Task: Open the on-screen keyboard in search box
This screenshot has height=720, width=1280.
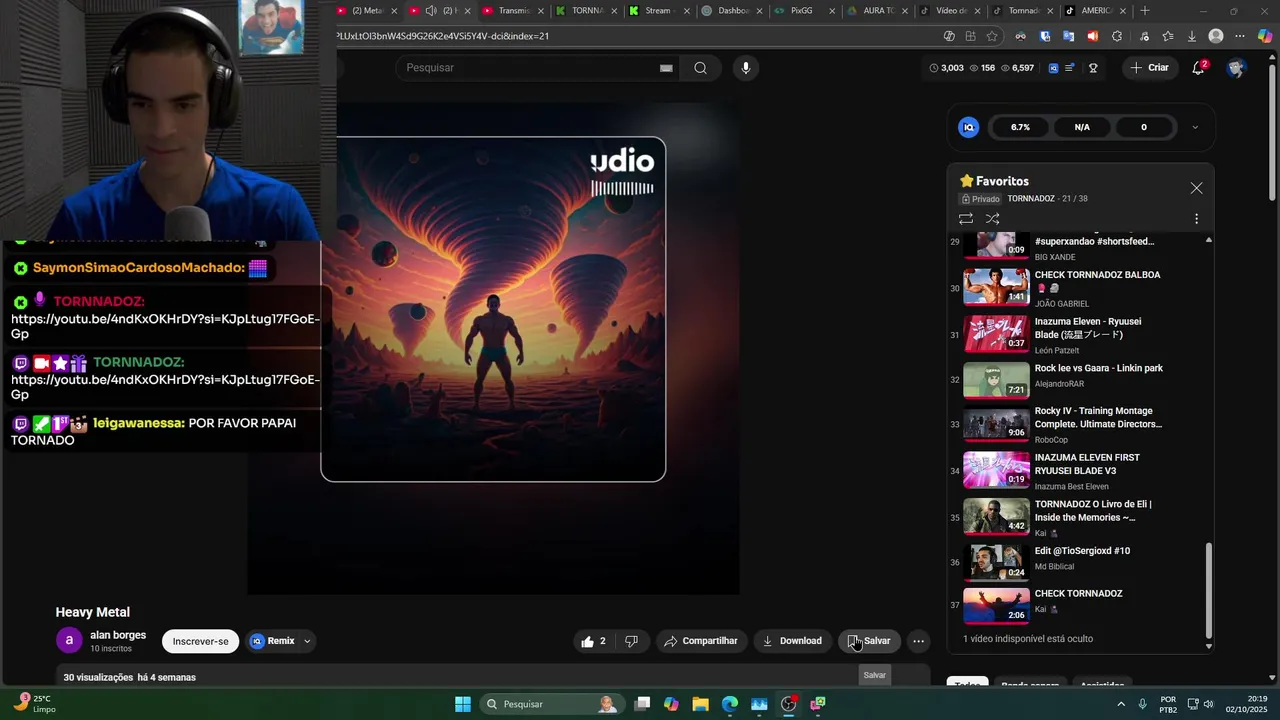Action: click(x=666, y=68)
